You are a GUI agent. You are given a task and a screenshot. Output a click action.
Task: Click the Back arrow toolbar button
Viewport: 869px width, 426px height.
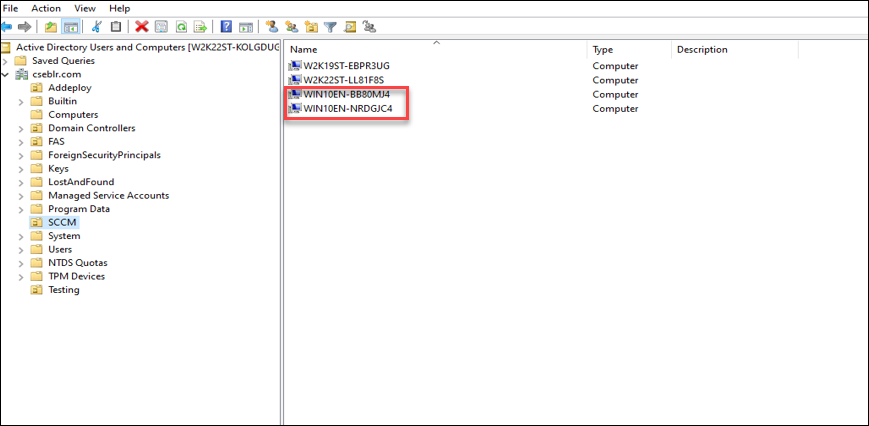point(7,27)
